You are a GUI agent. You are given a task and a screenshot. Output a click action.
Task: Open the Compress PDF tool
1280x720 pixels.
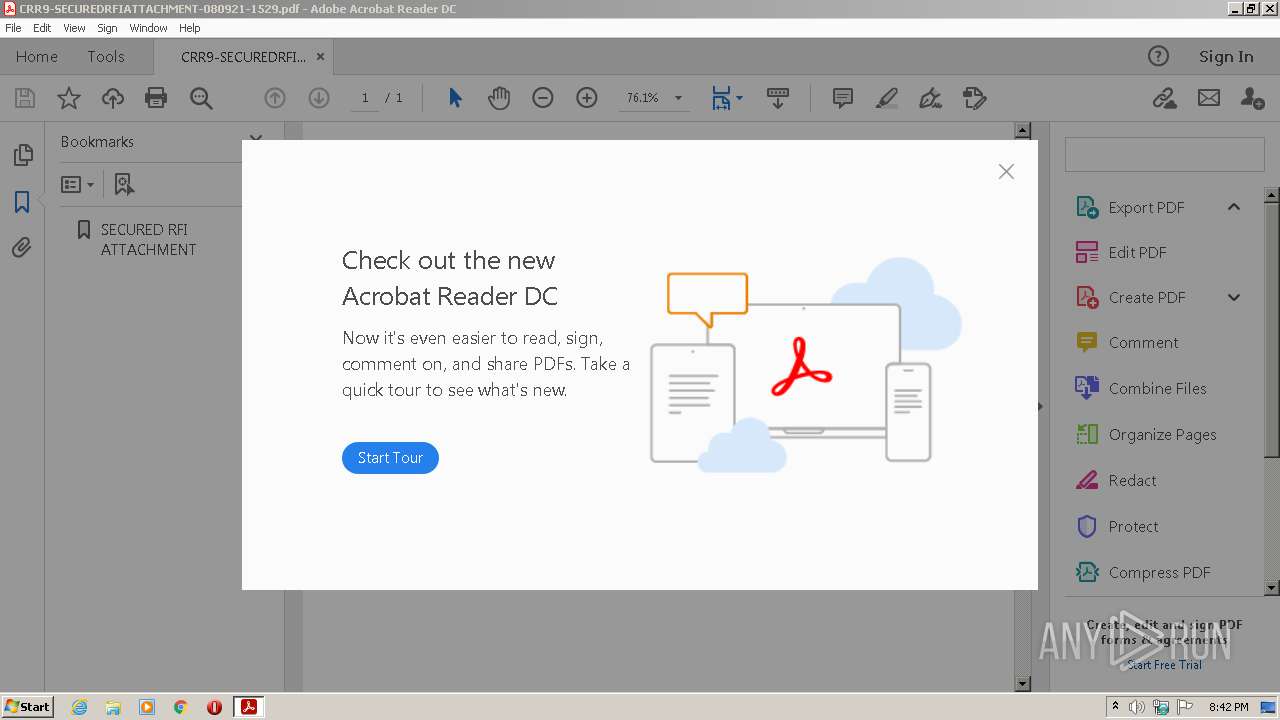point(1143,573)
